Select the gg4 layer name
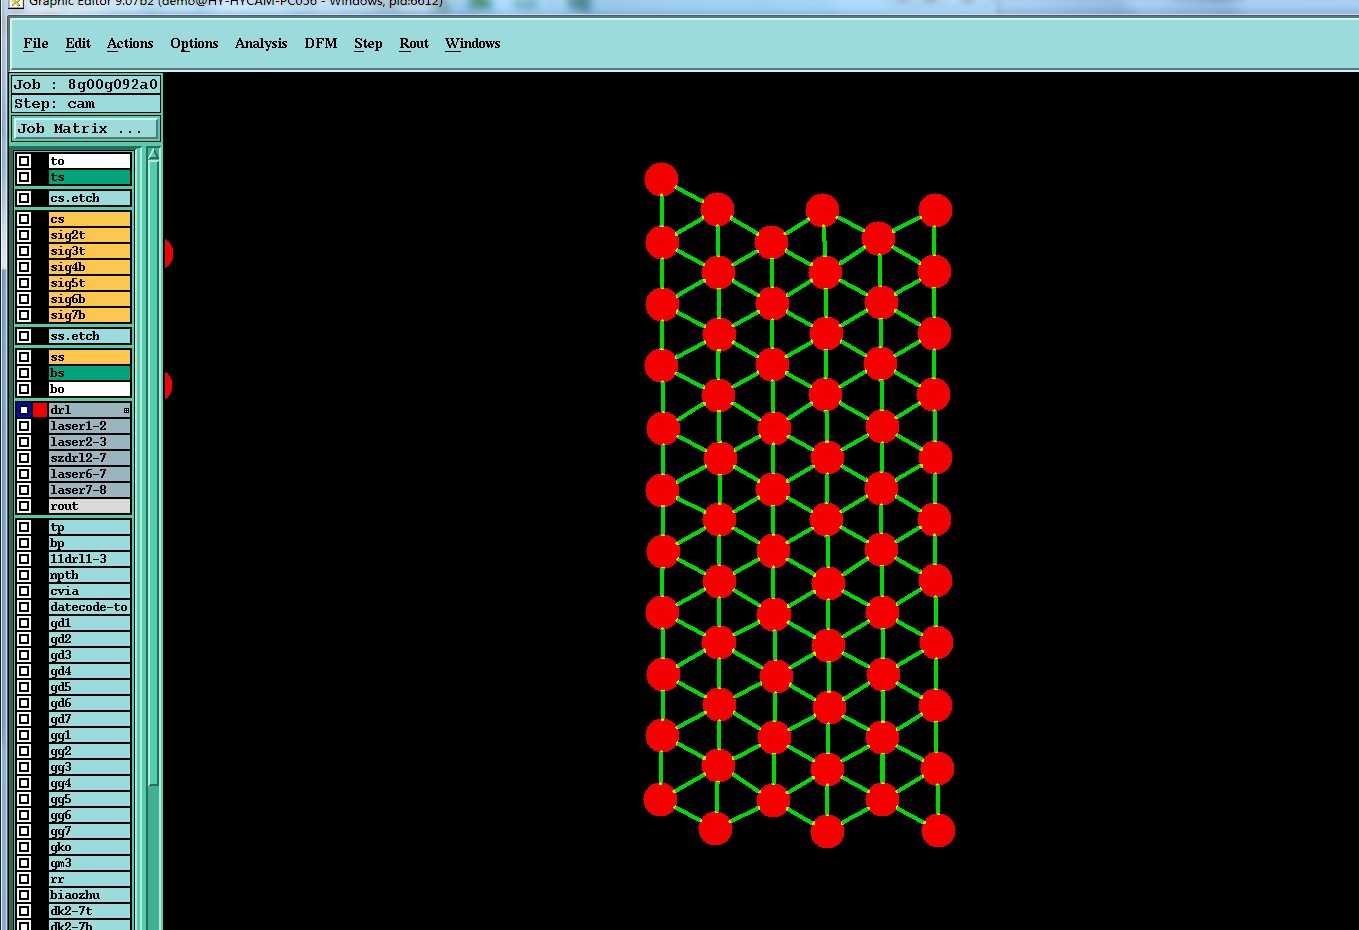The height and width of the screenshot is (930, 1359). click(90, 783)
